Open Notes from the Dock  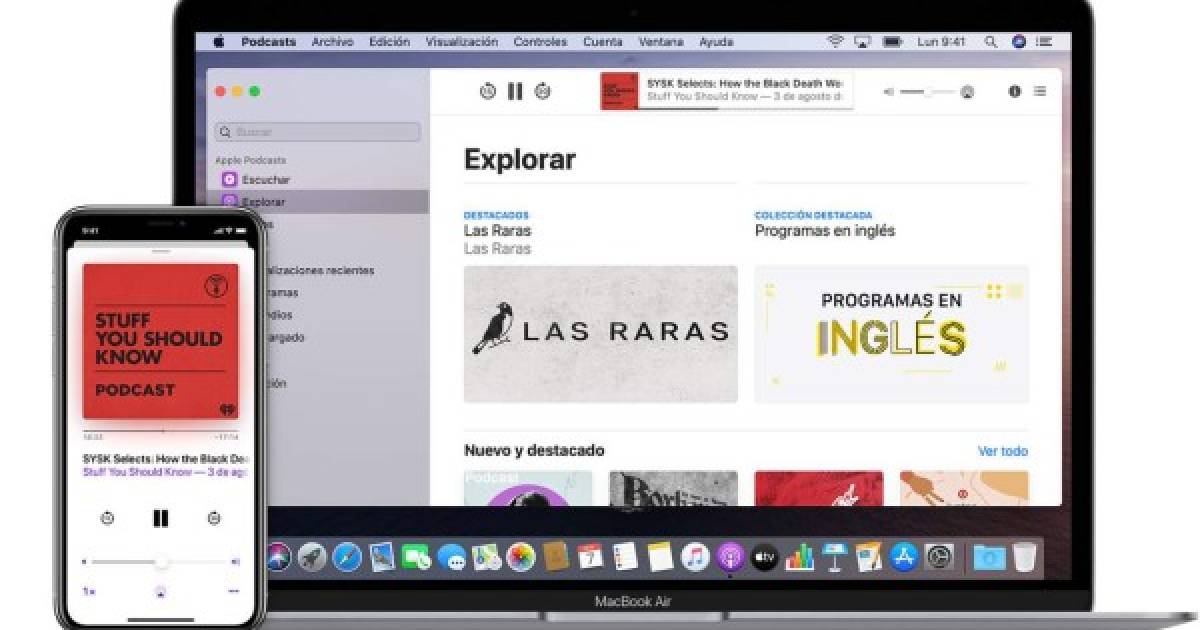[659, 557]
